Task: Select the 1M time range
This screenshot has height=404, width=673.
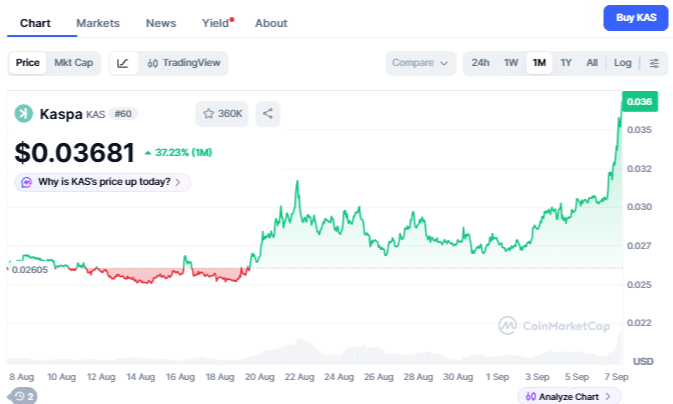Action: [539, 63]
